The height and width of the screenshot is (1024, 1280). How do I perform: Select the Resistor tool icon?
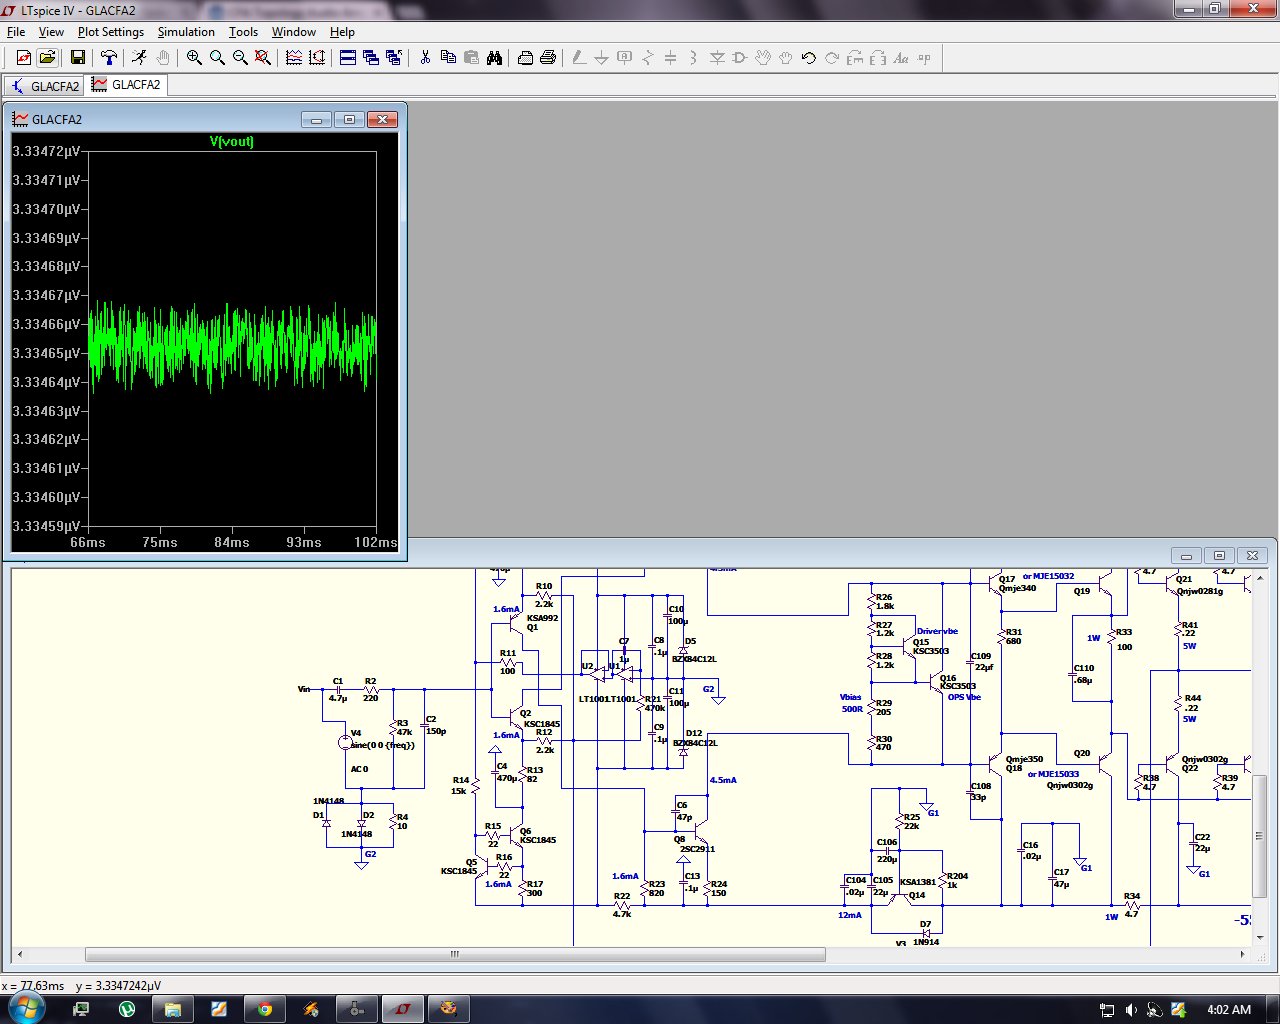click(x=648, y=58)
